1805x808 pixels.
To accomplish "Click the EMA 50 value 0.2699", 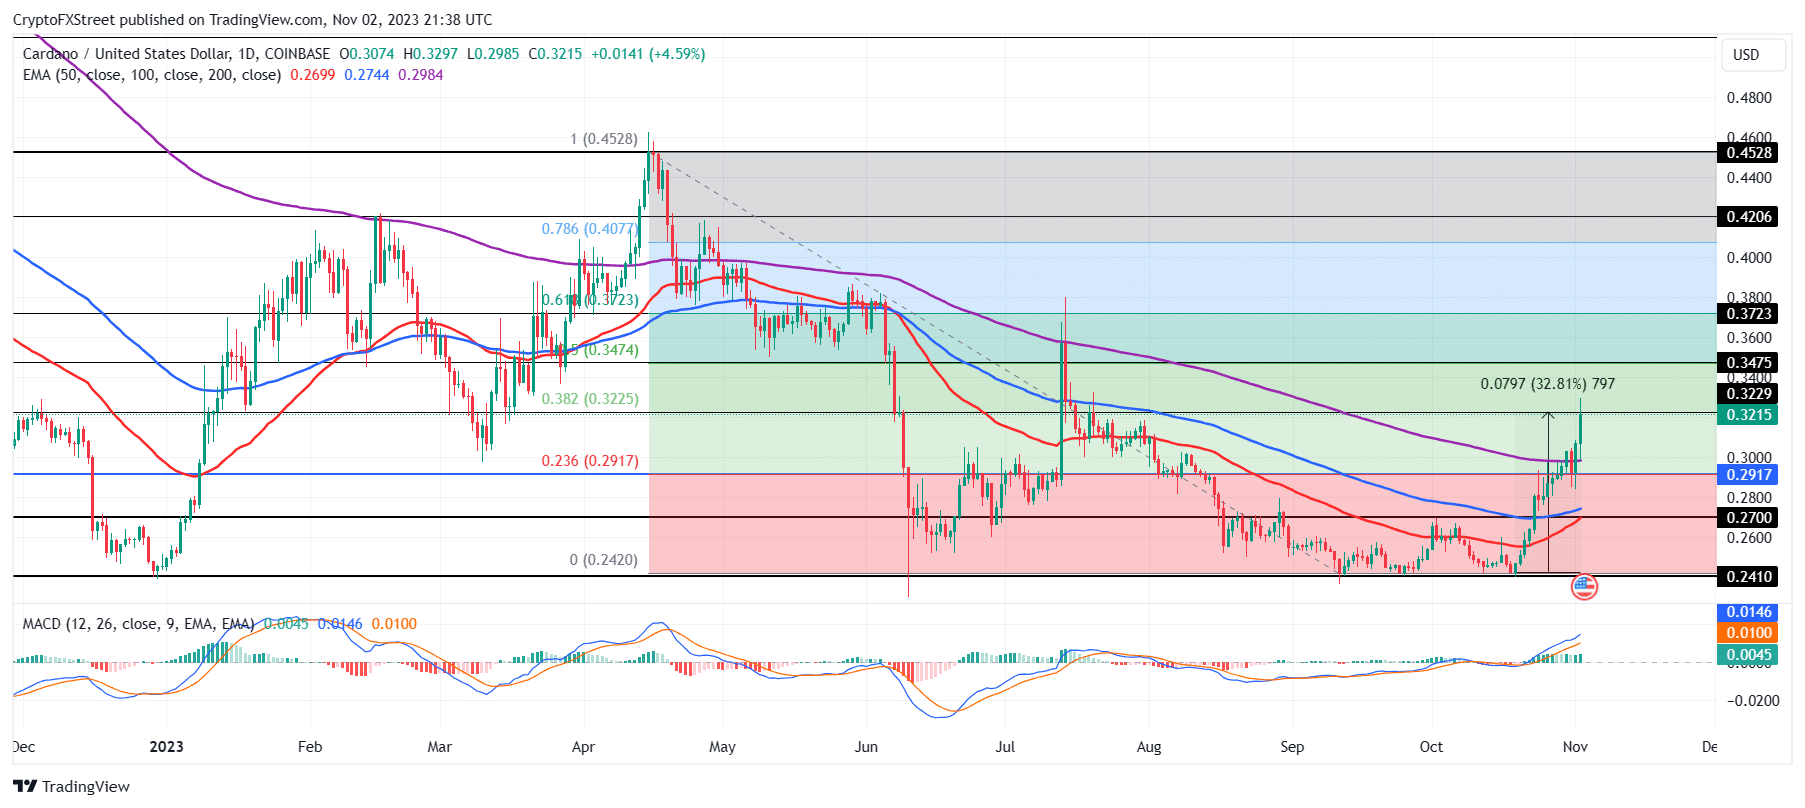I will (x=313, y=75).
